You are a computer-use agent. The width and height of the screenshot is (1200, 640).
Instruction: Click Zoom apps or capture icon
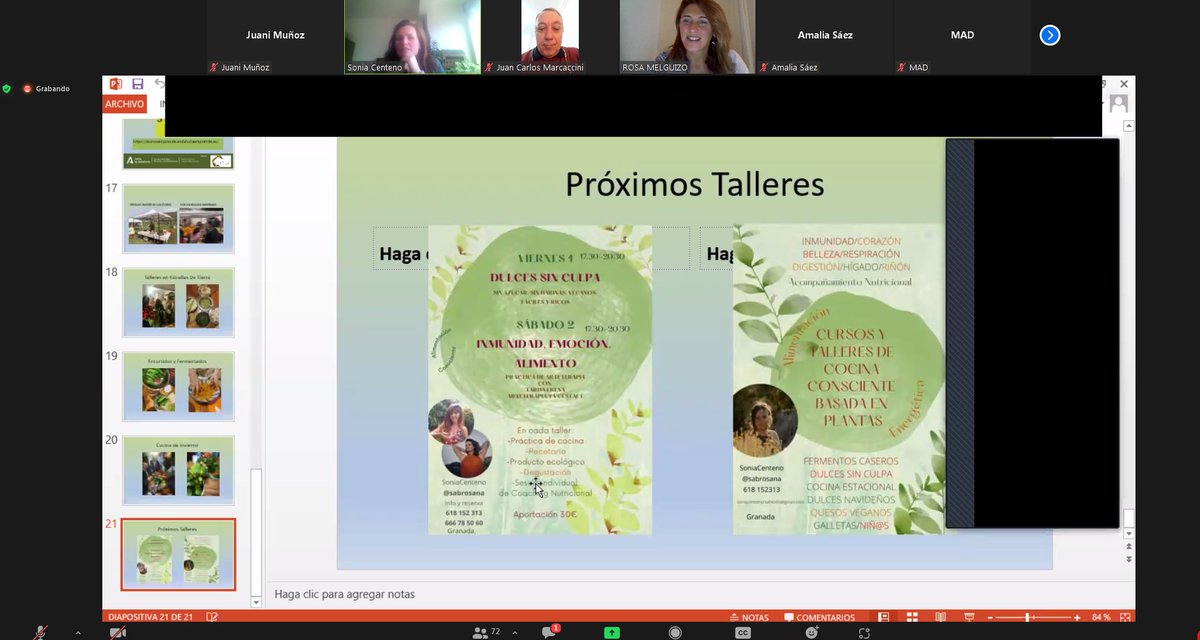coord(865,632)
